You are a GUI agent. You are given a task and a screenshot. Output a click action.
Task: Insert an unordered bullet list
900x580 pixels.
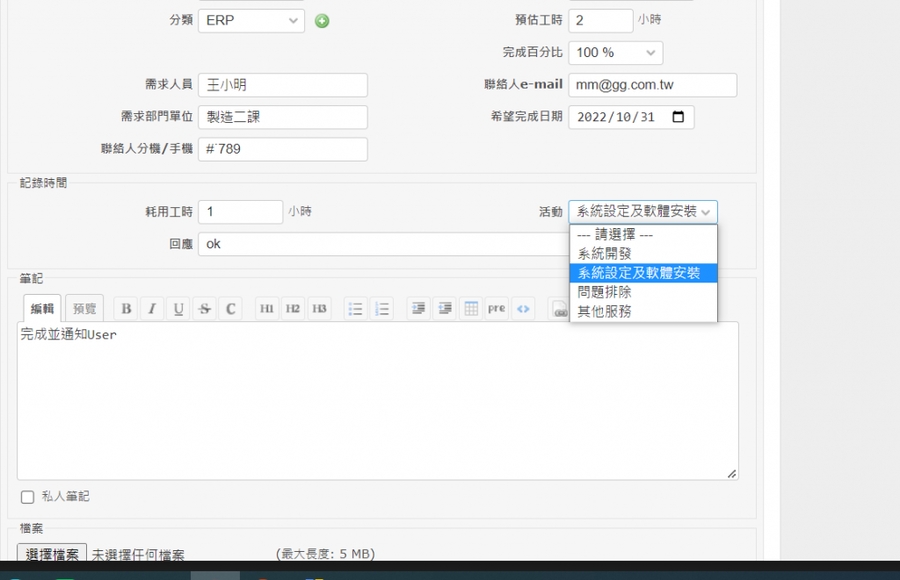355,309
